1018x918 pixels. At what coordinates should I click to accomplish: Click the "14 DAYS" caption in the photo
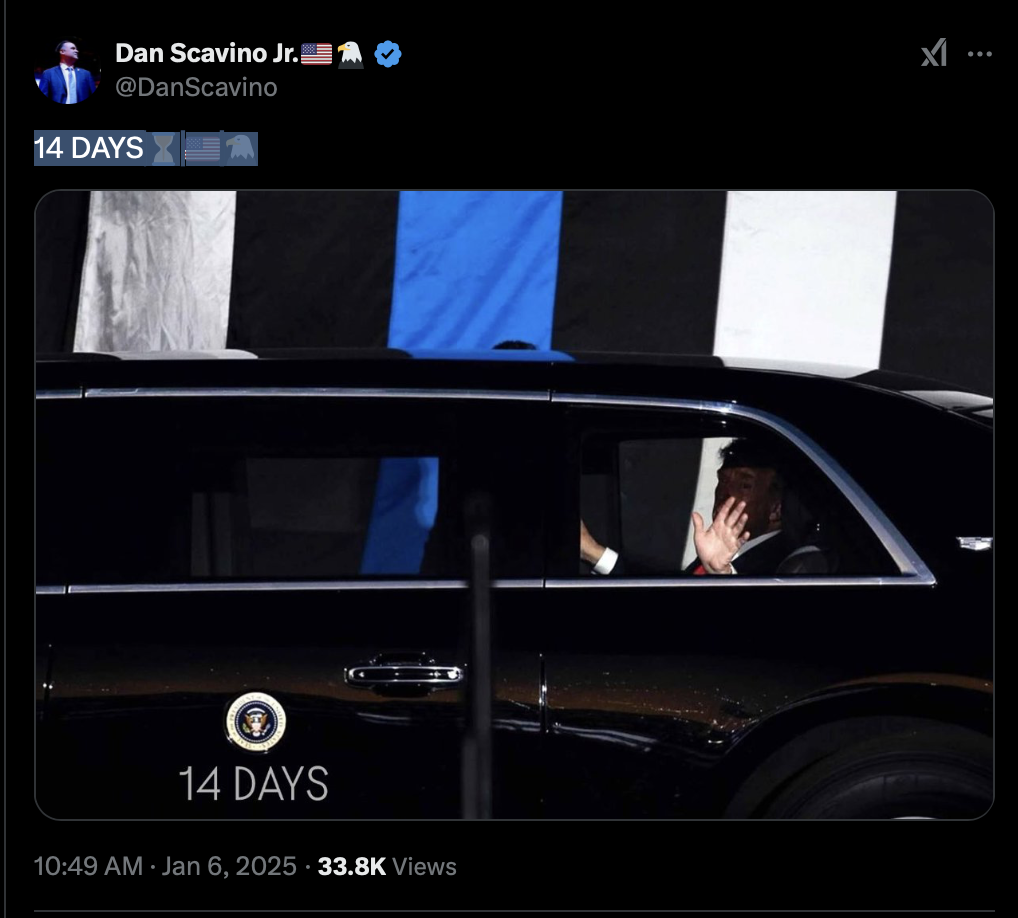coord(253,784)
